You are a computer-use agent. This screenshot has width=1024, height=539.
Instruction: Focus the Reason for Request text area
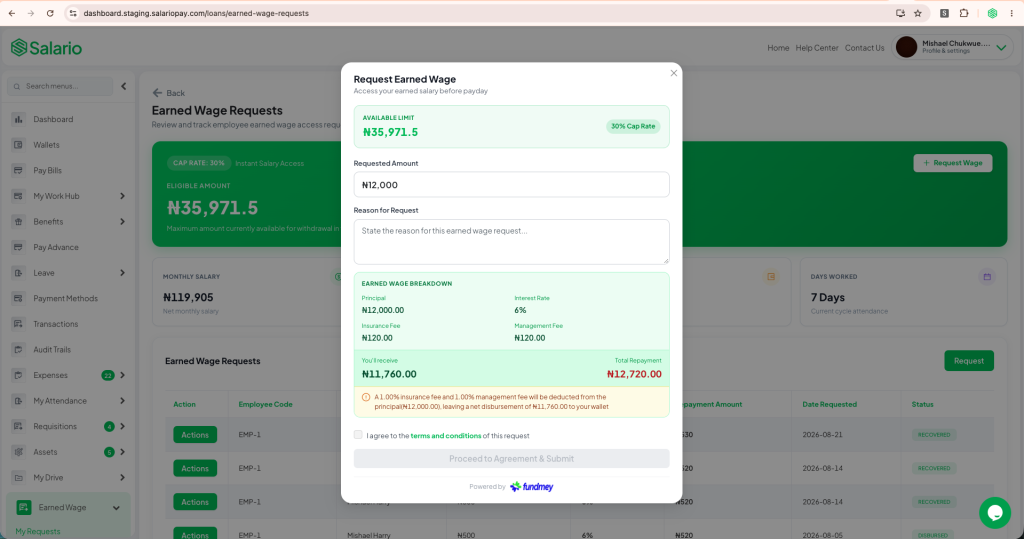coord(511,242)
